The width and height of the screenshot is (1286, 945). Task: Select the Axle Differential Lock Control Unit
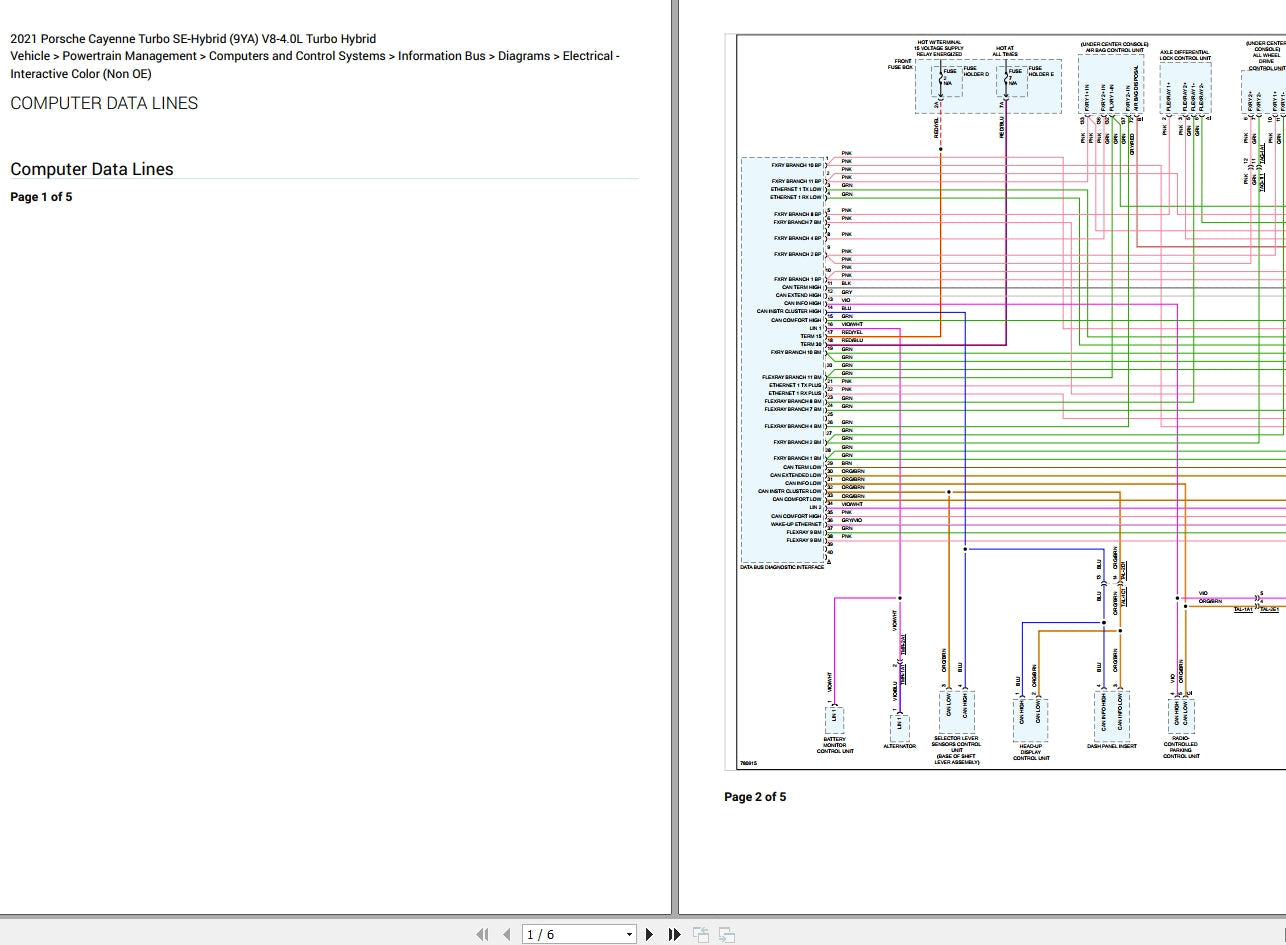tap(1185, 88)
